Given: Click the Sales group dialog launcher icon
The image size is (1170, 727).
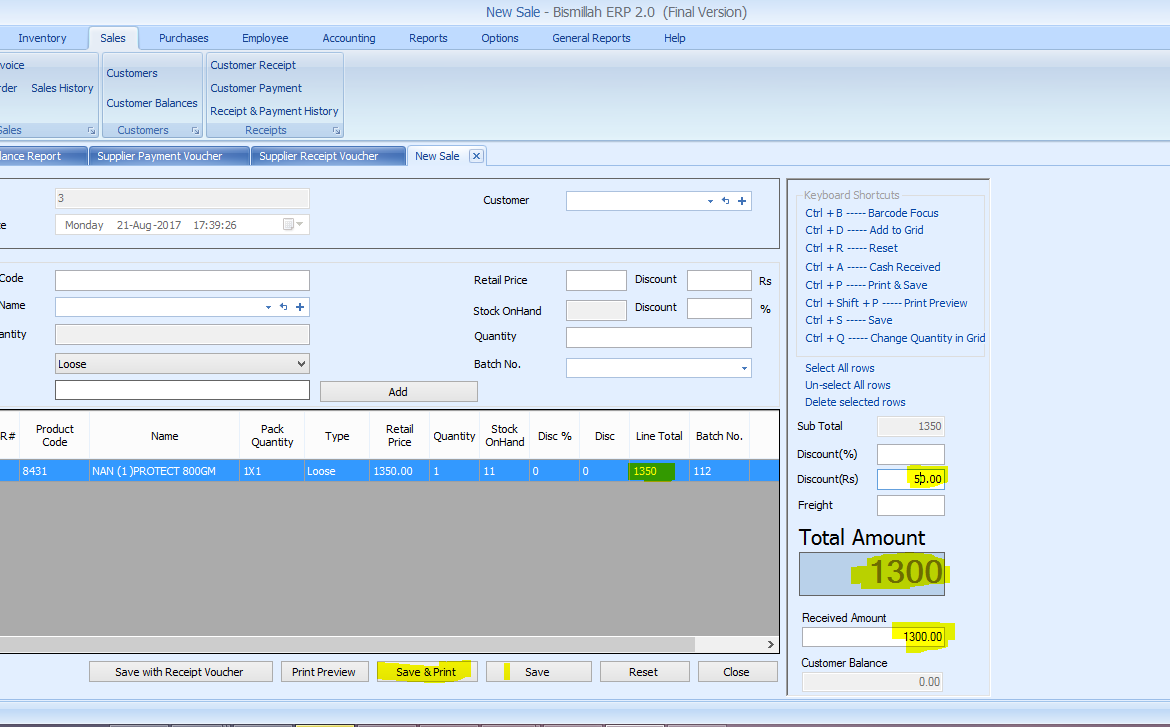Looking at the screenshot, I should point(91,131).
